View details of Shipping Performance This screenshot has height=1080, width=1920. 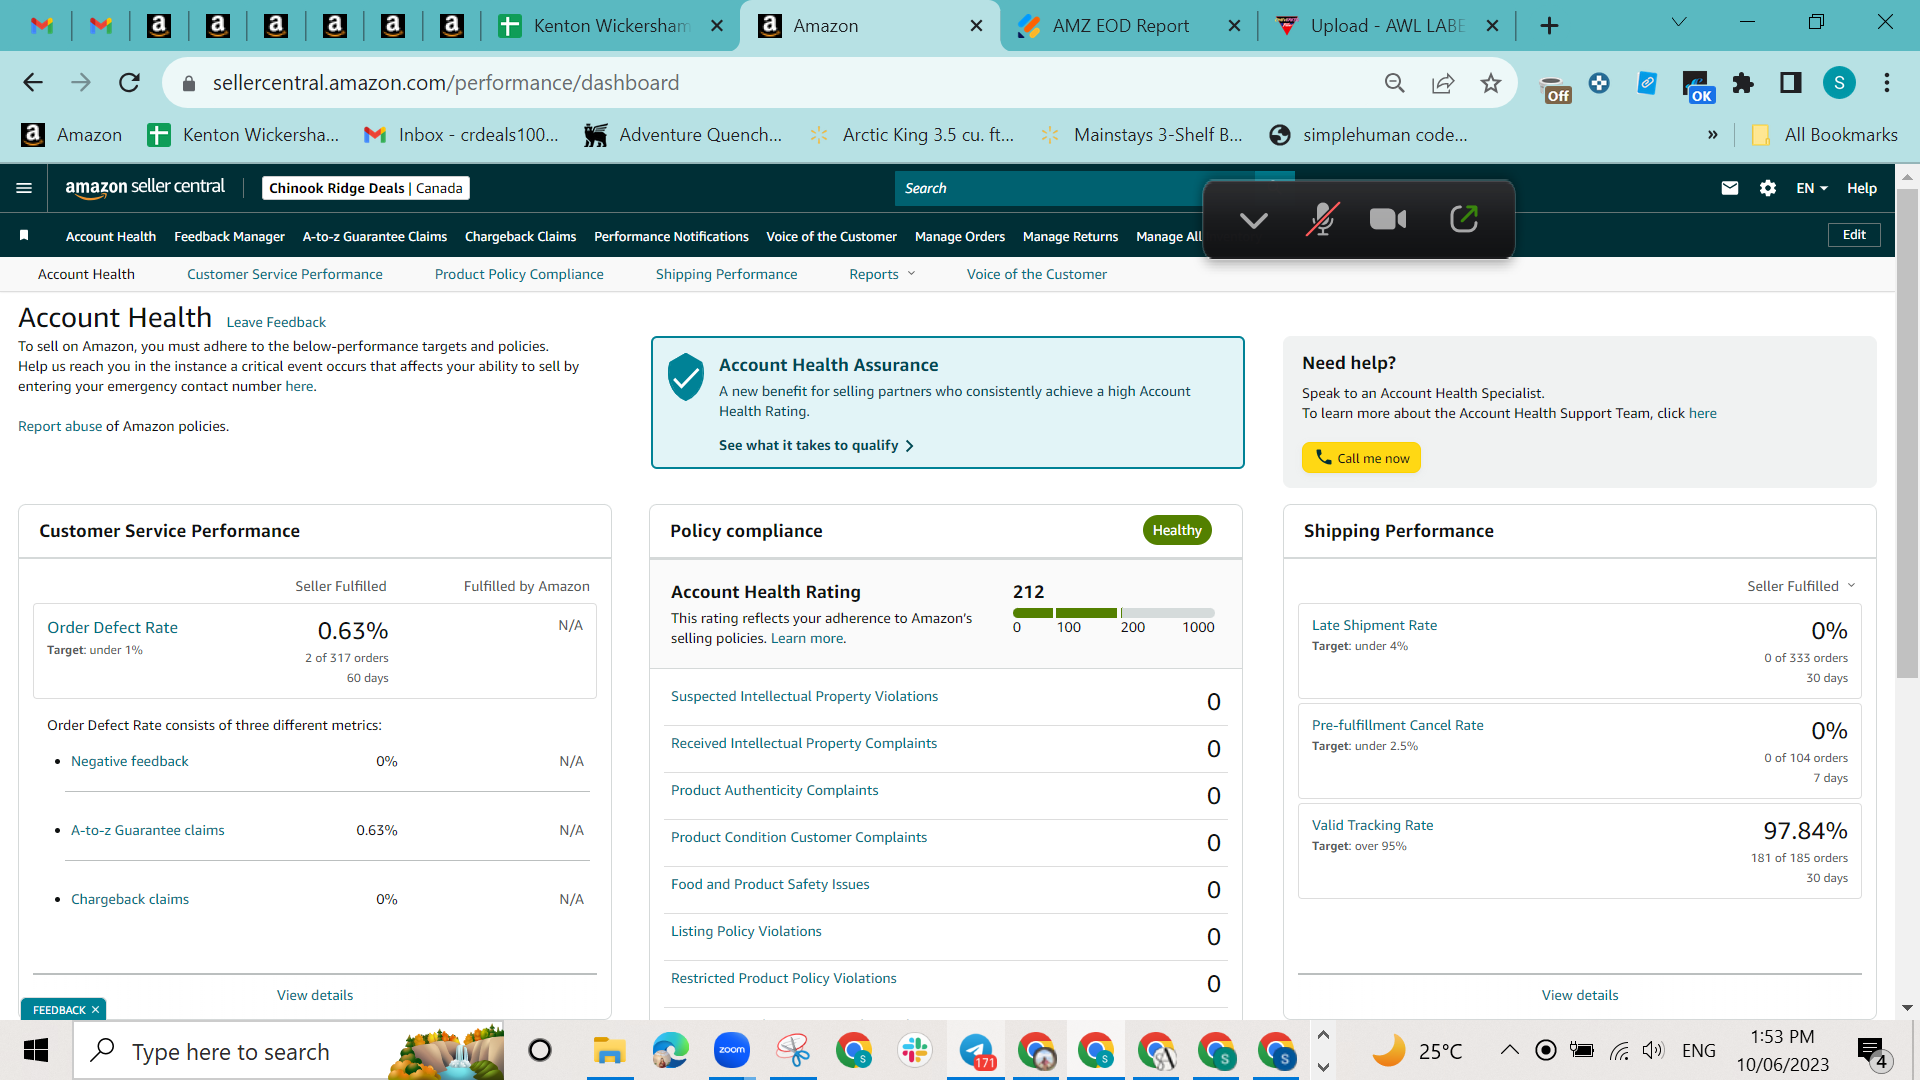[1580, 995]
